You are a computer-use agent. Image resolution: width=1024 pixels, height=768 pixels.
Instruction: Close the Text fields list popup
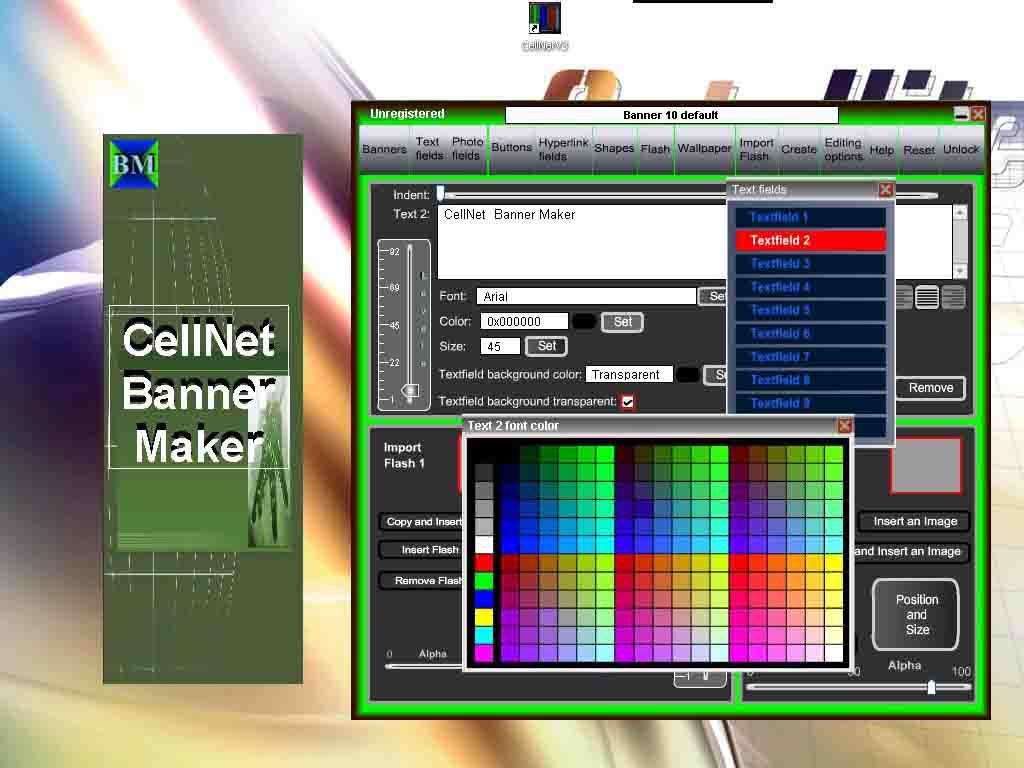coord(885,189)
